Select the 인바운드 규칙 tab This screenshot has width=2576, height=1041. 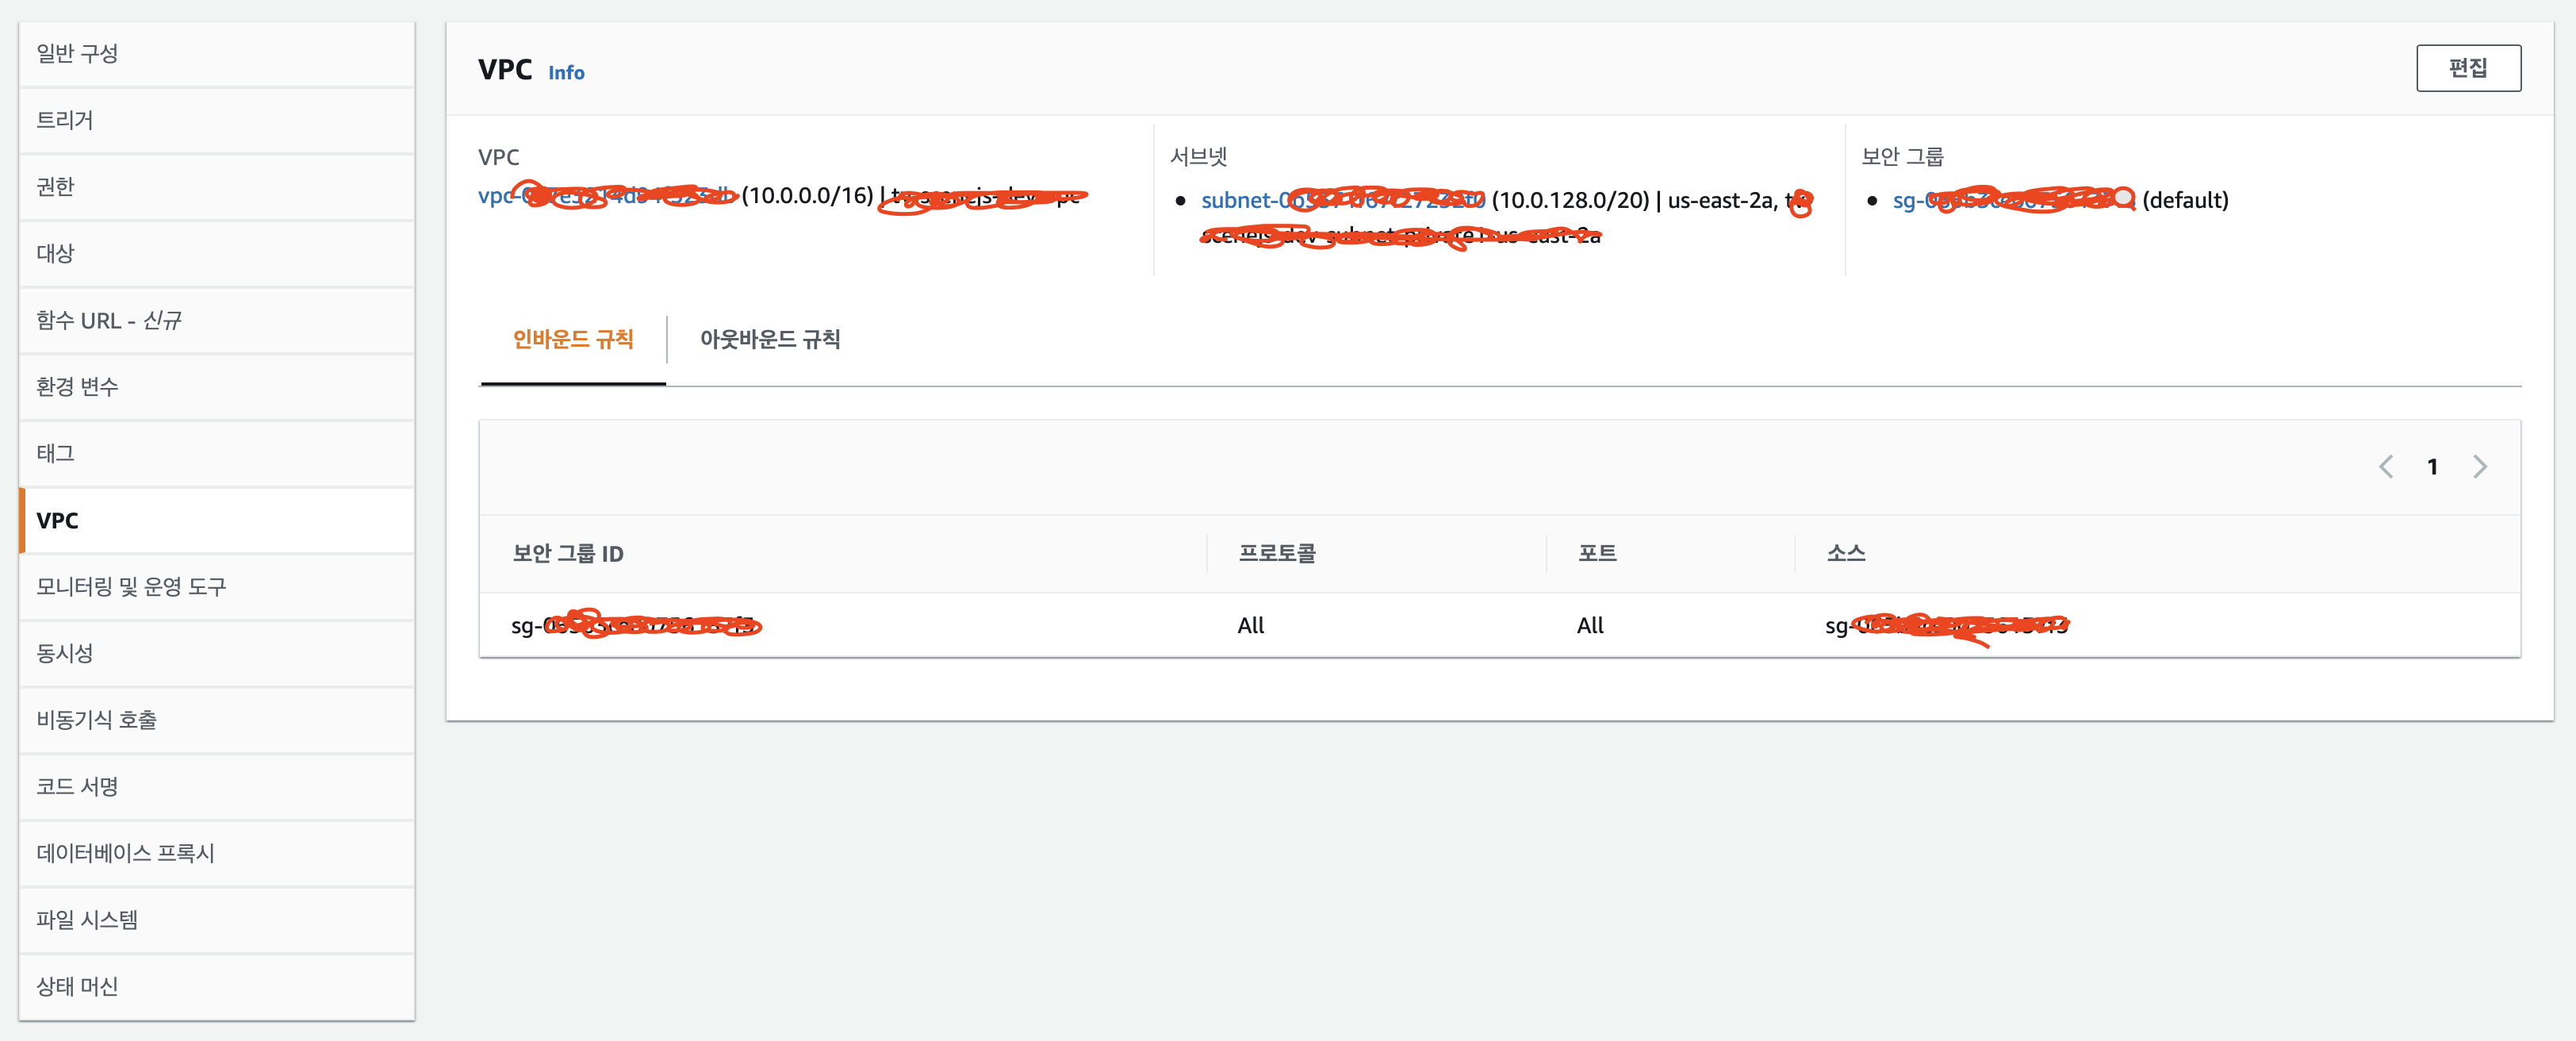[573, 340]
